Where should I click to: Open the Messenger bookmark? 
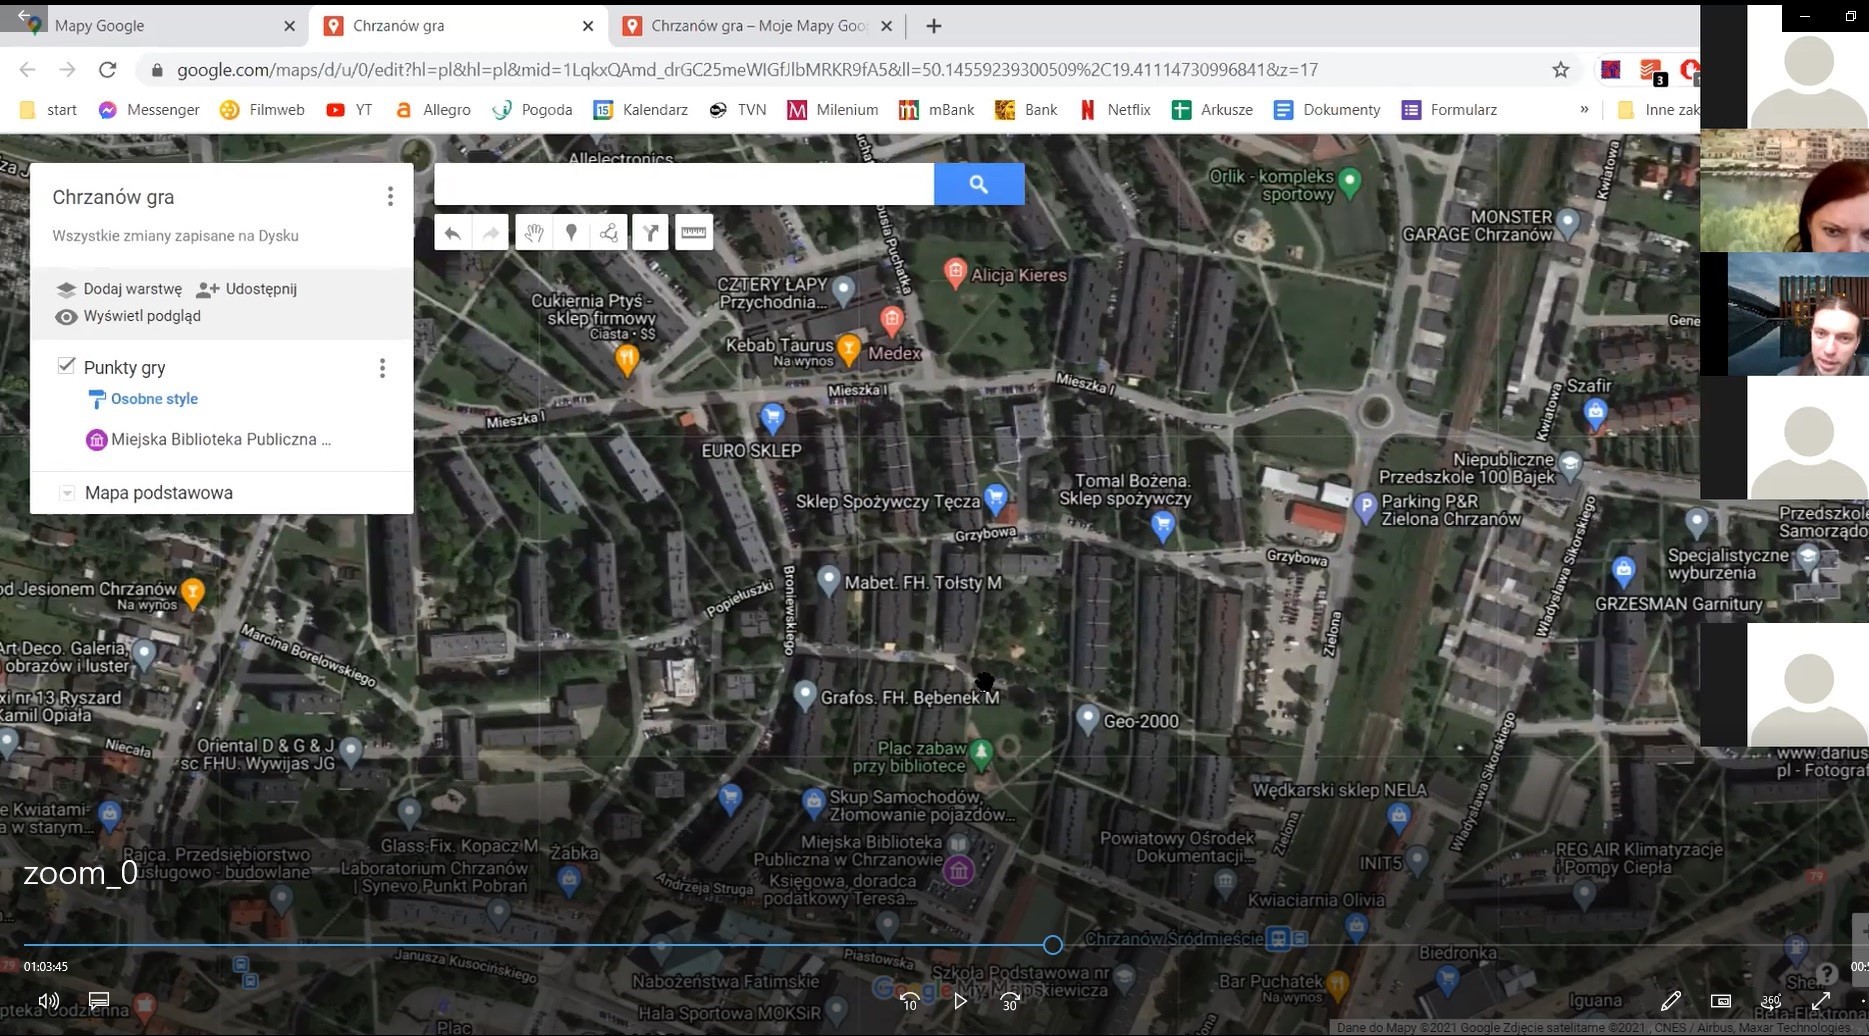point(148,110)
